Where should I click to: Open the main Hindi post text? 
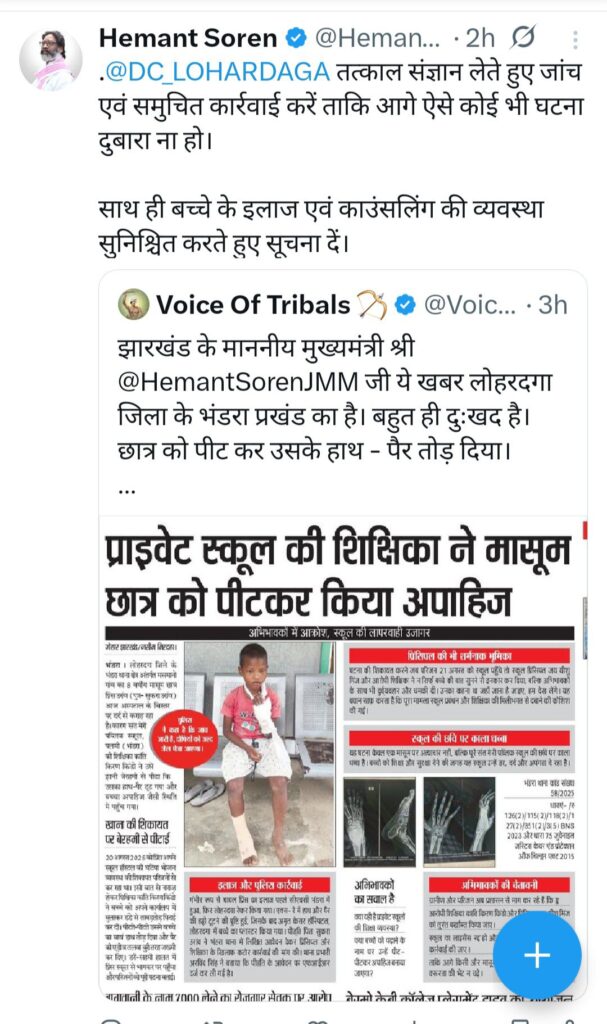point(340,157)
